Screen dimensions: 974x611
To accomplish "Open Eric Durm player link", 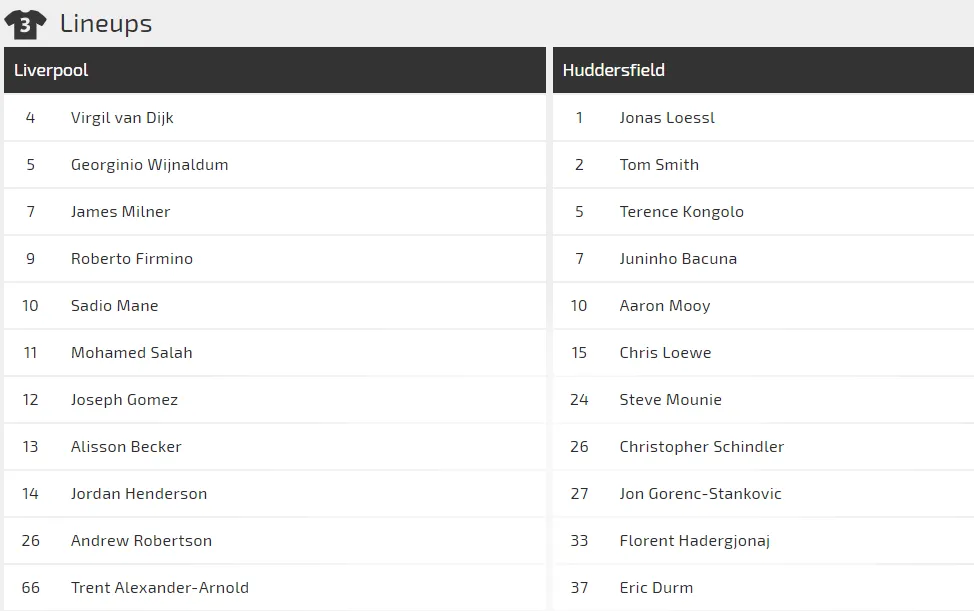I will 656,588.
